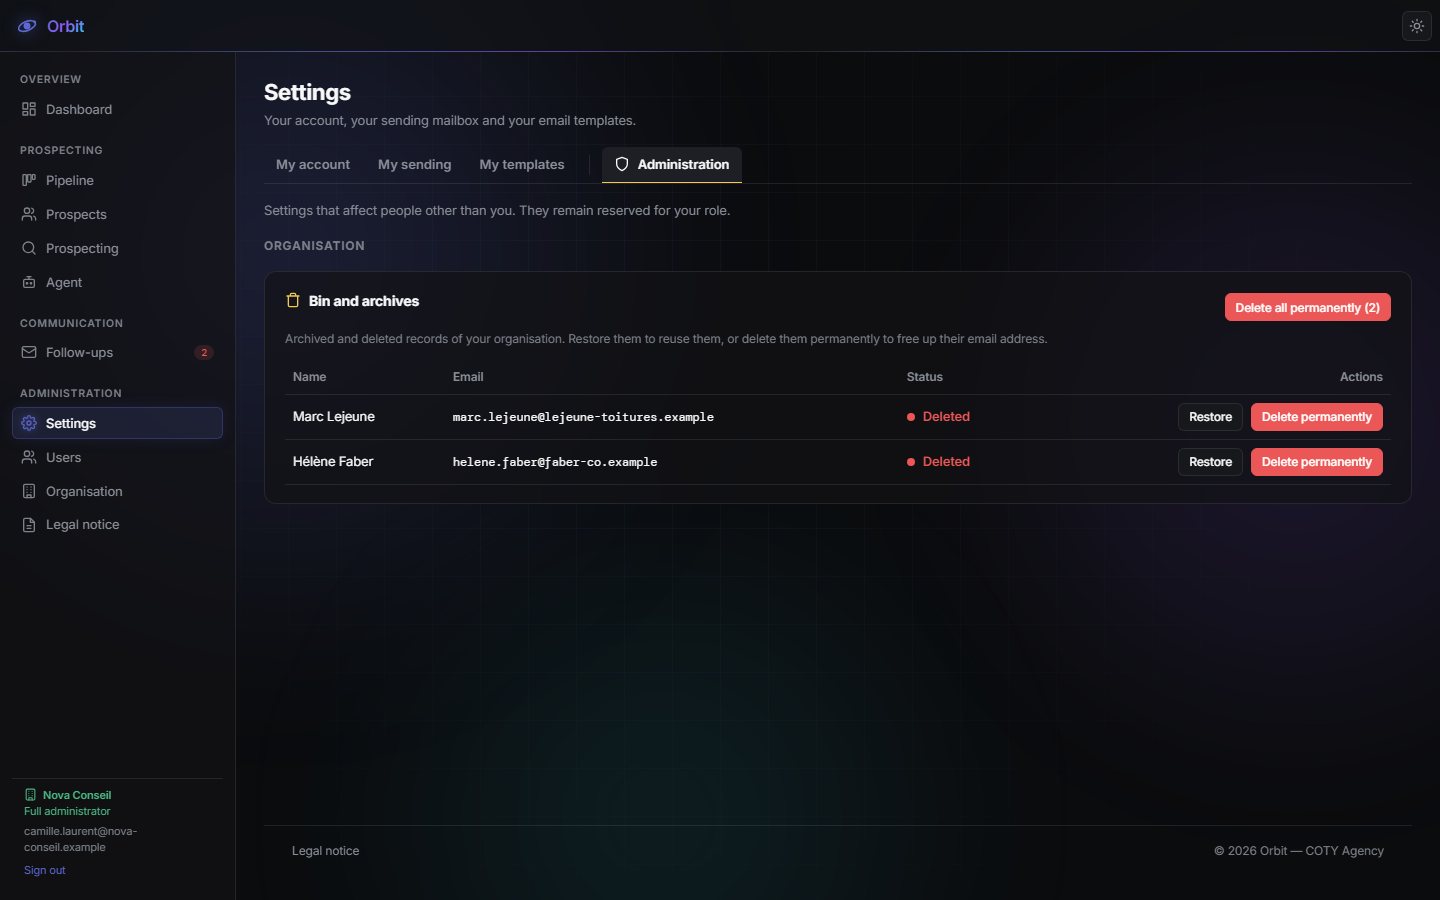Click the Prospects people icon
The image size is (1440, 900).
tap(29, 214)
